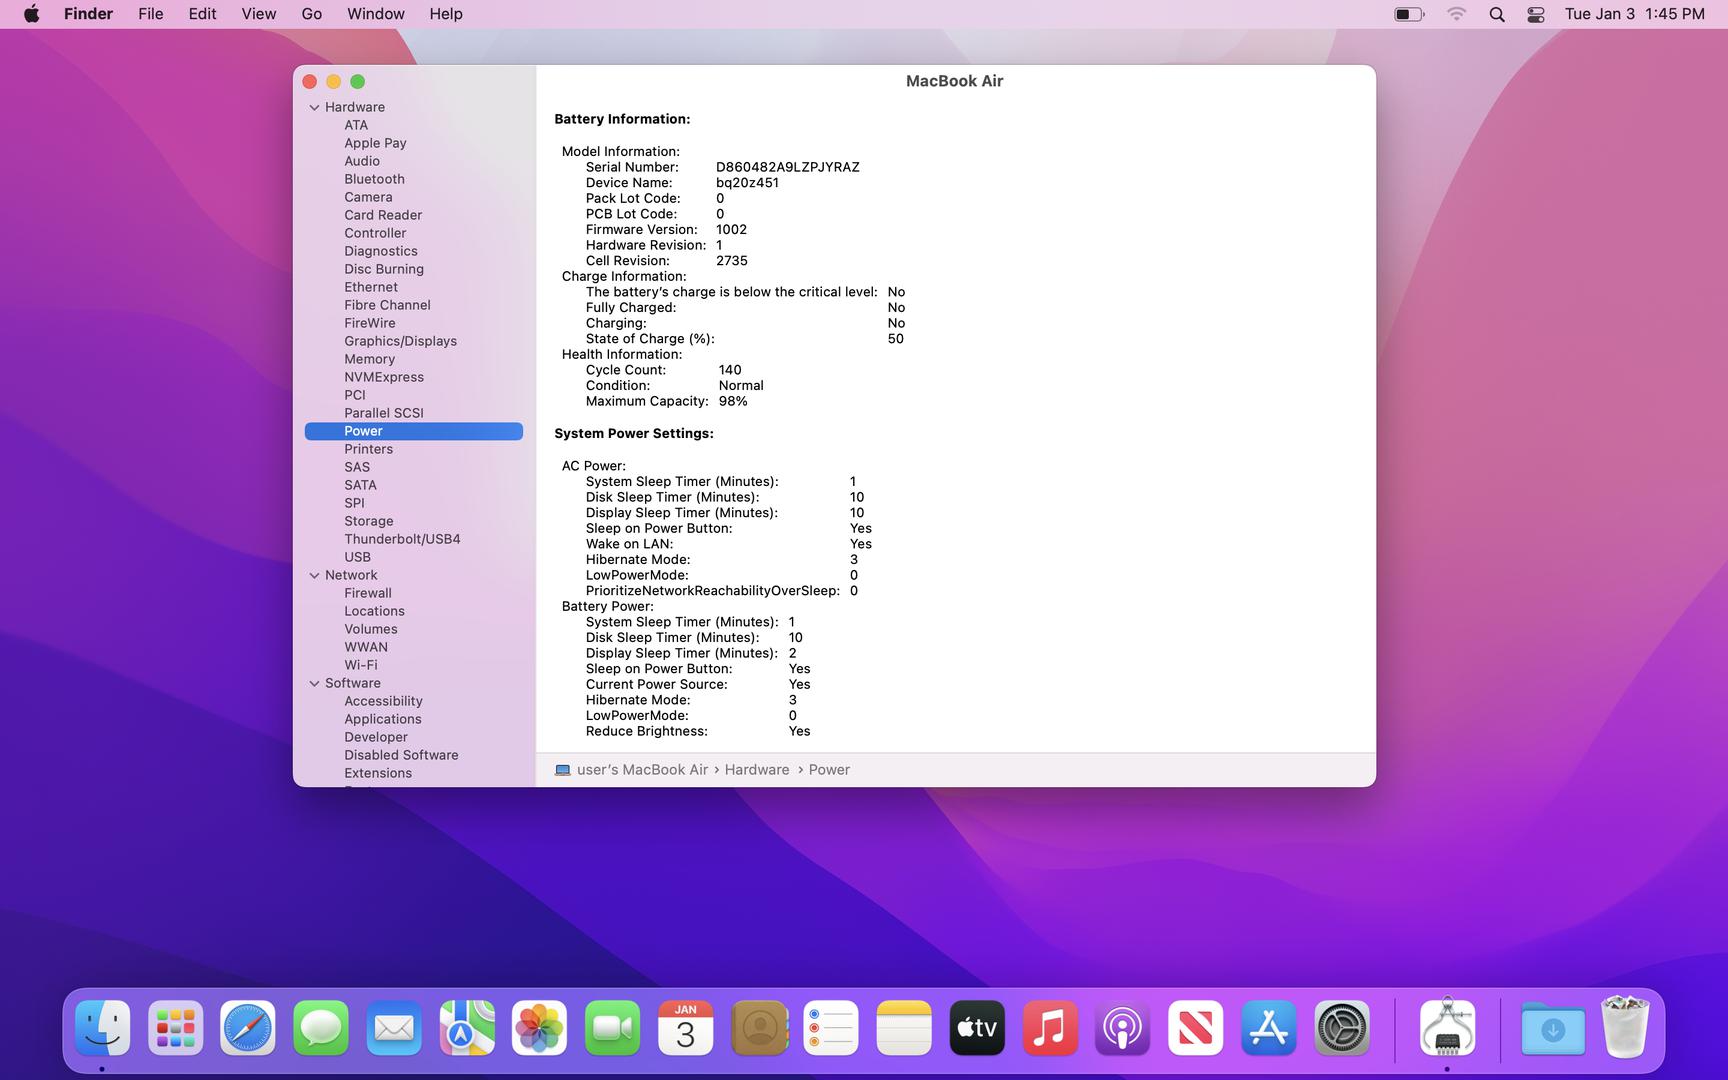
Task: Open Finder from the Dock
Action: pyautogui.click(x=103, y=1028)
